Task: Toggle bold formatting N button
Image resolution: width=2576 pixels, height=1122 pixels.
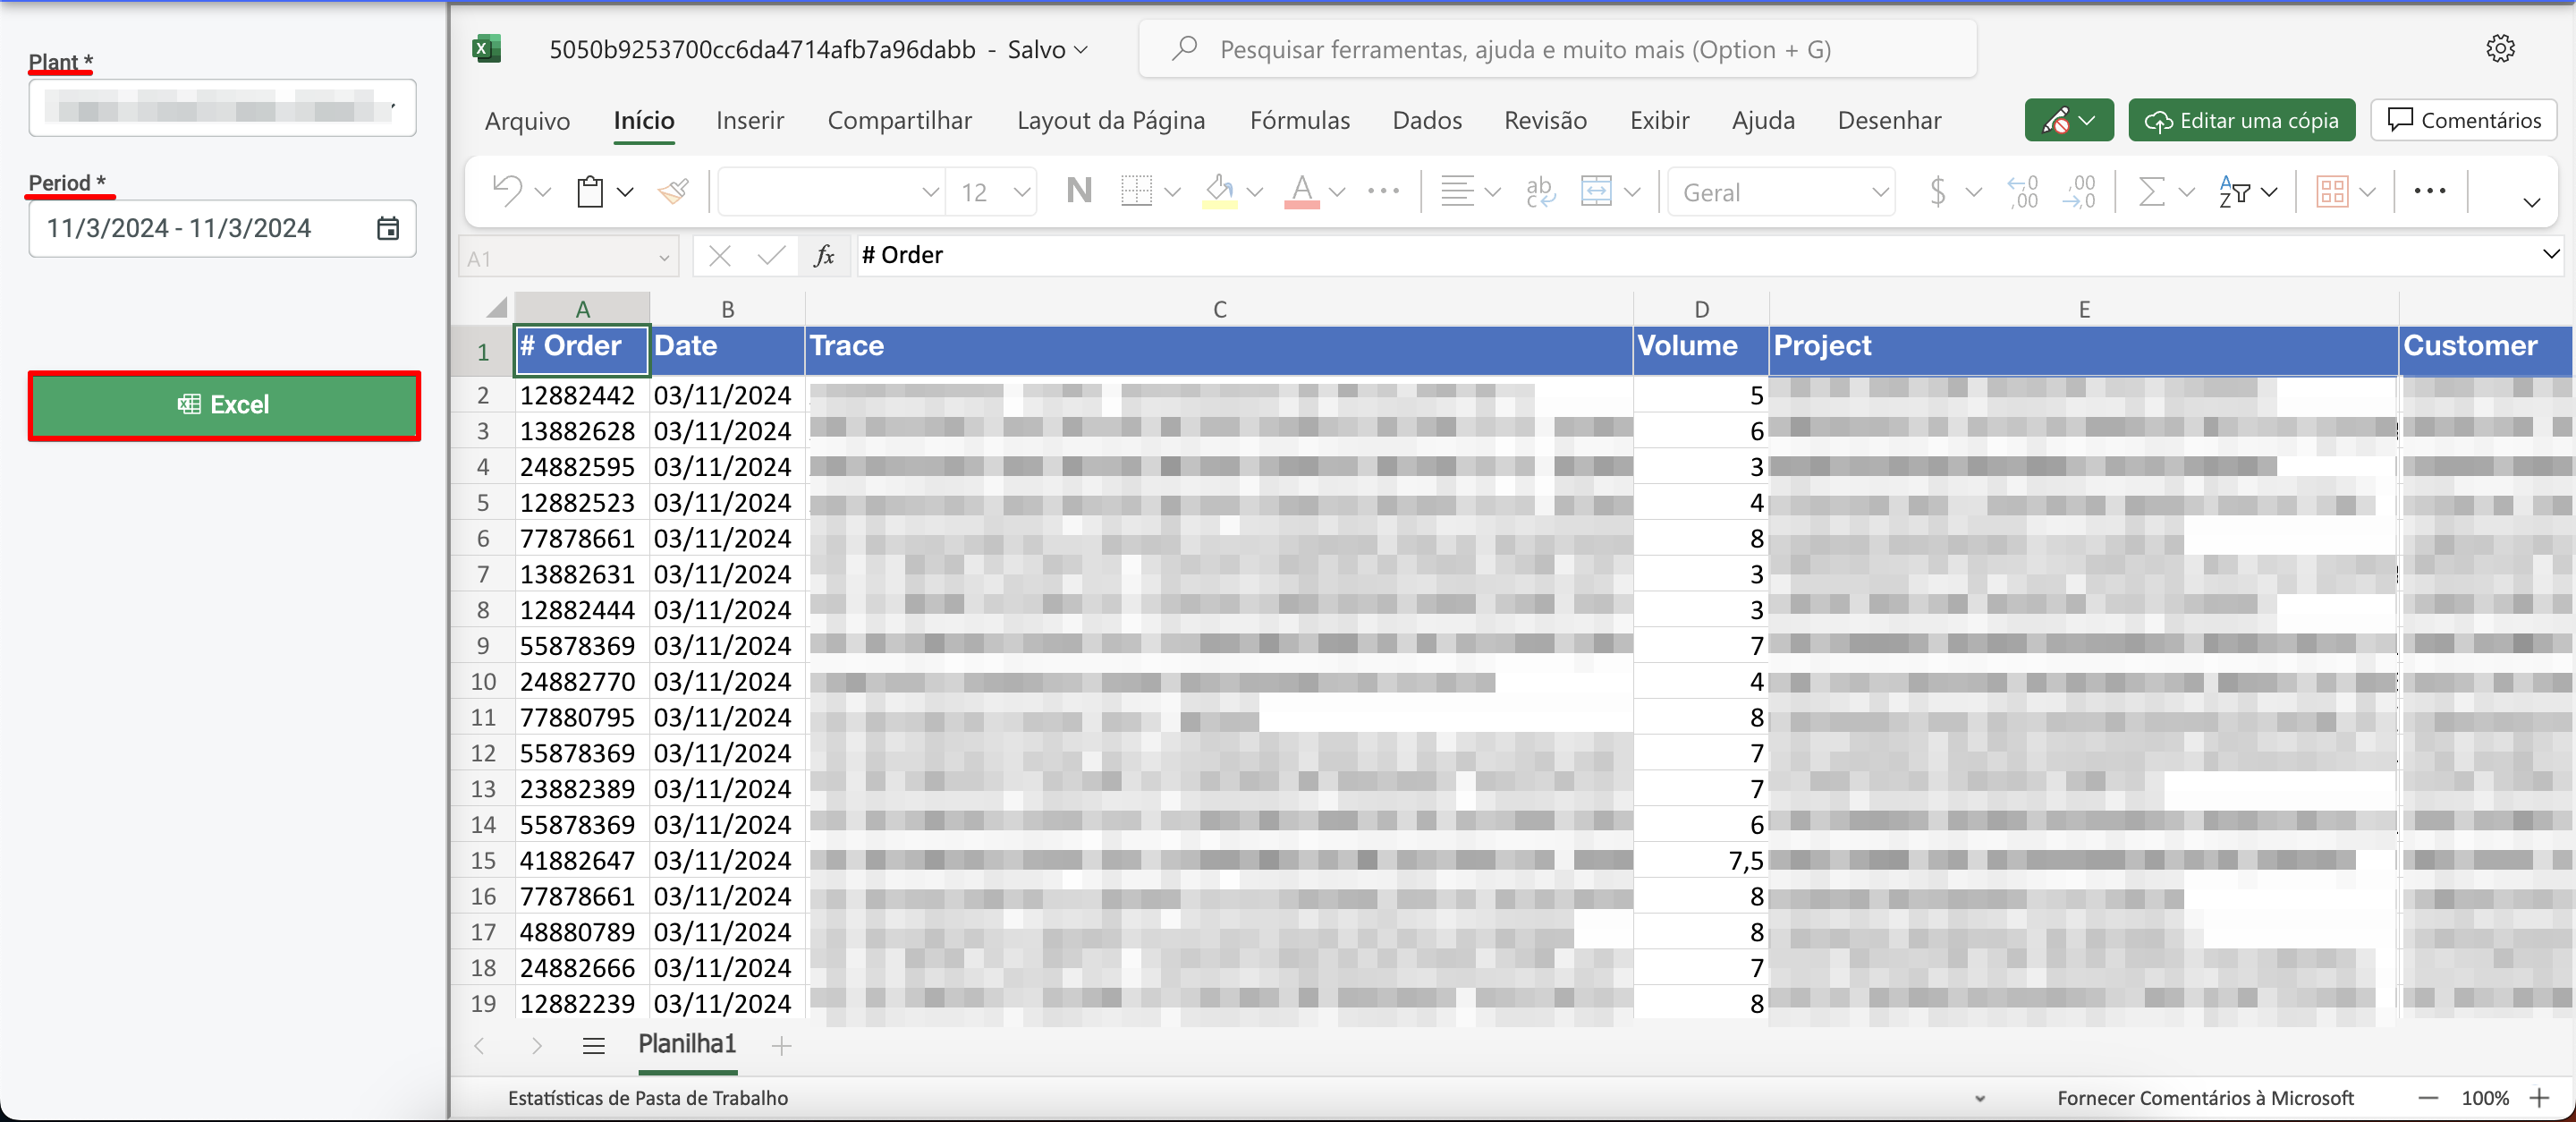Action: click(x=1078, y=191)
